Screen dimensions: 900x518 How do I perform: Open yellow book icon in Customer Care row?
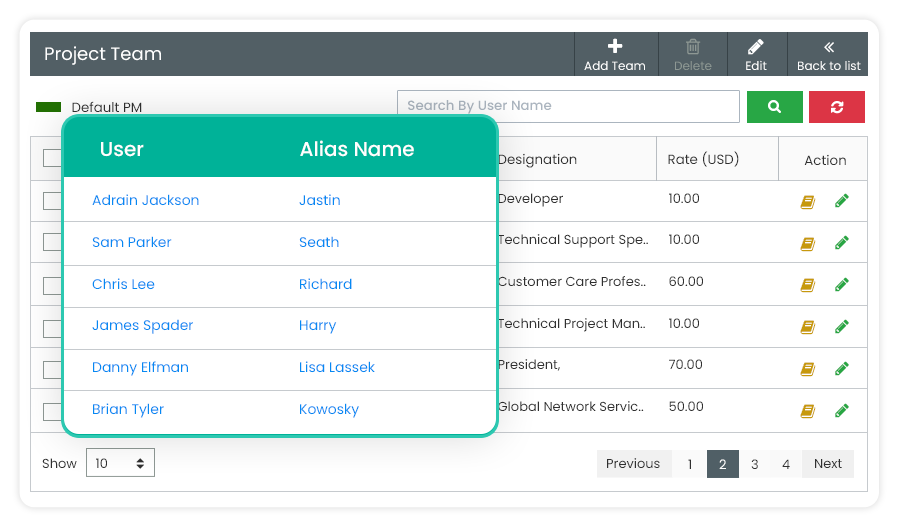coord(808,285)
